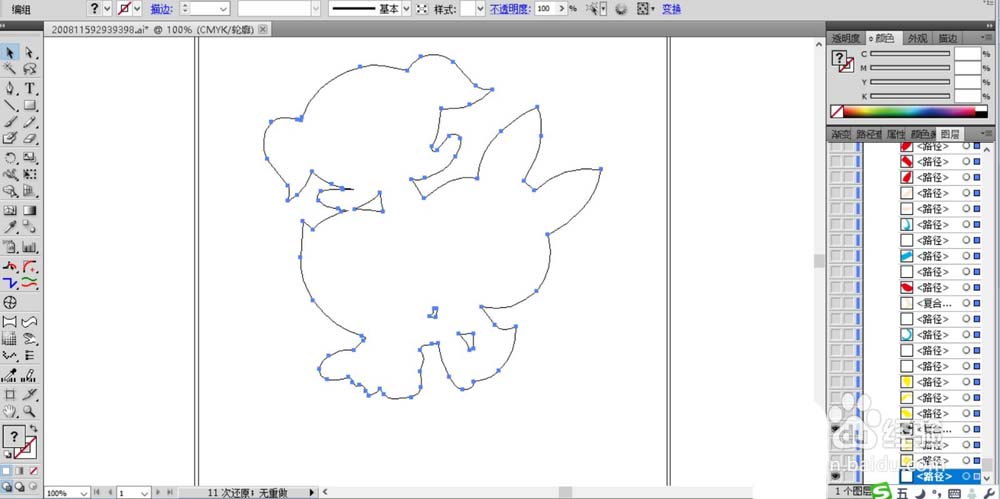Click the 不透明度 link
The width and height of the screenshot is (1000, 499).
(x=510, y=9)
